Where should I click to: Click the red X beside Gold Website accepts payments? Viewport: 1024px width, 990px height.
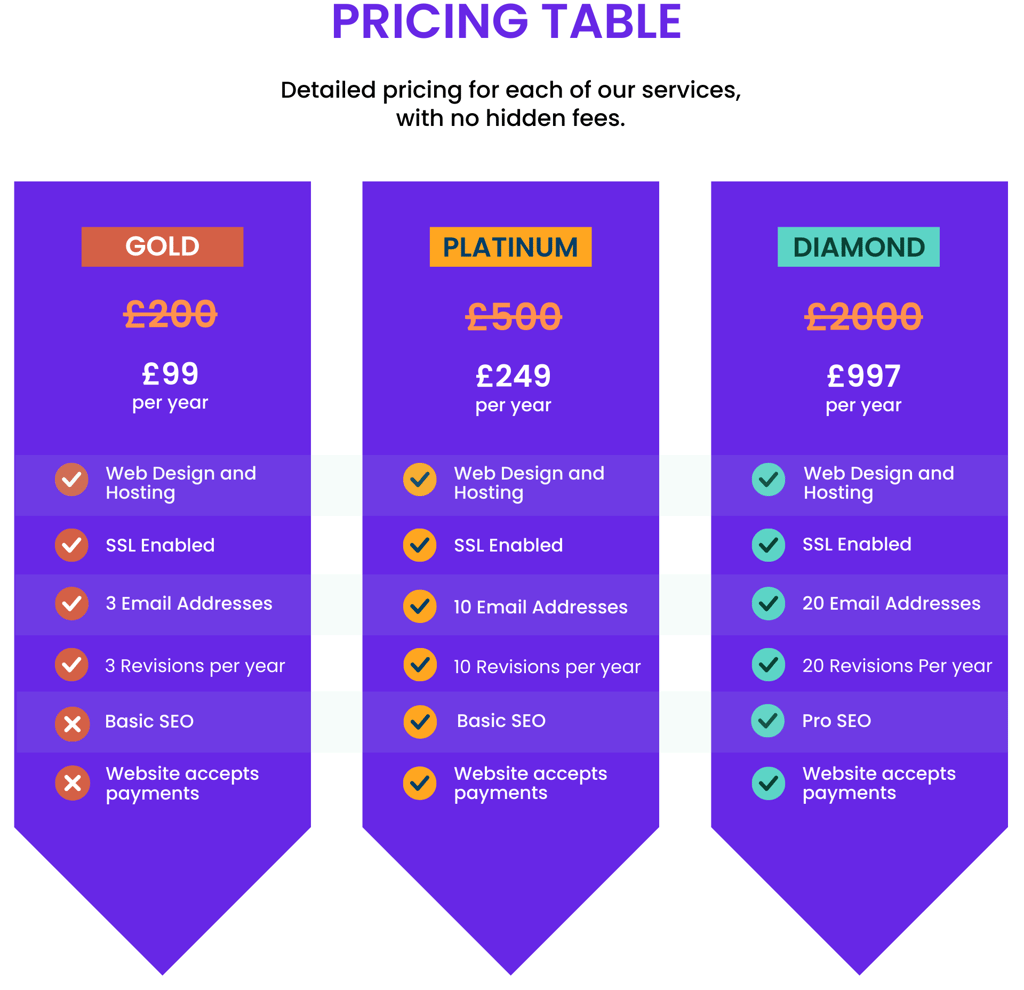(72, 783)
